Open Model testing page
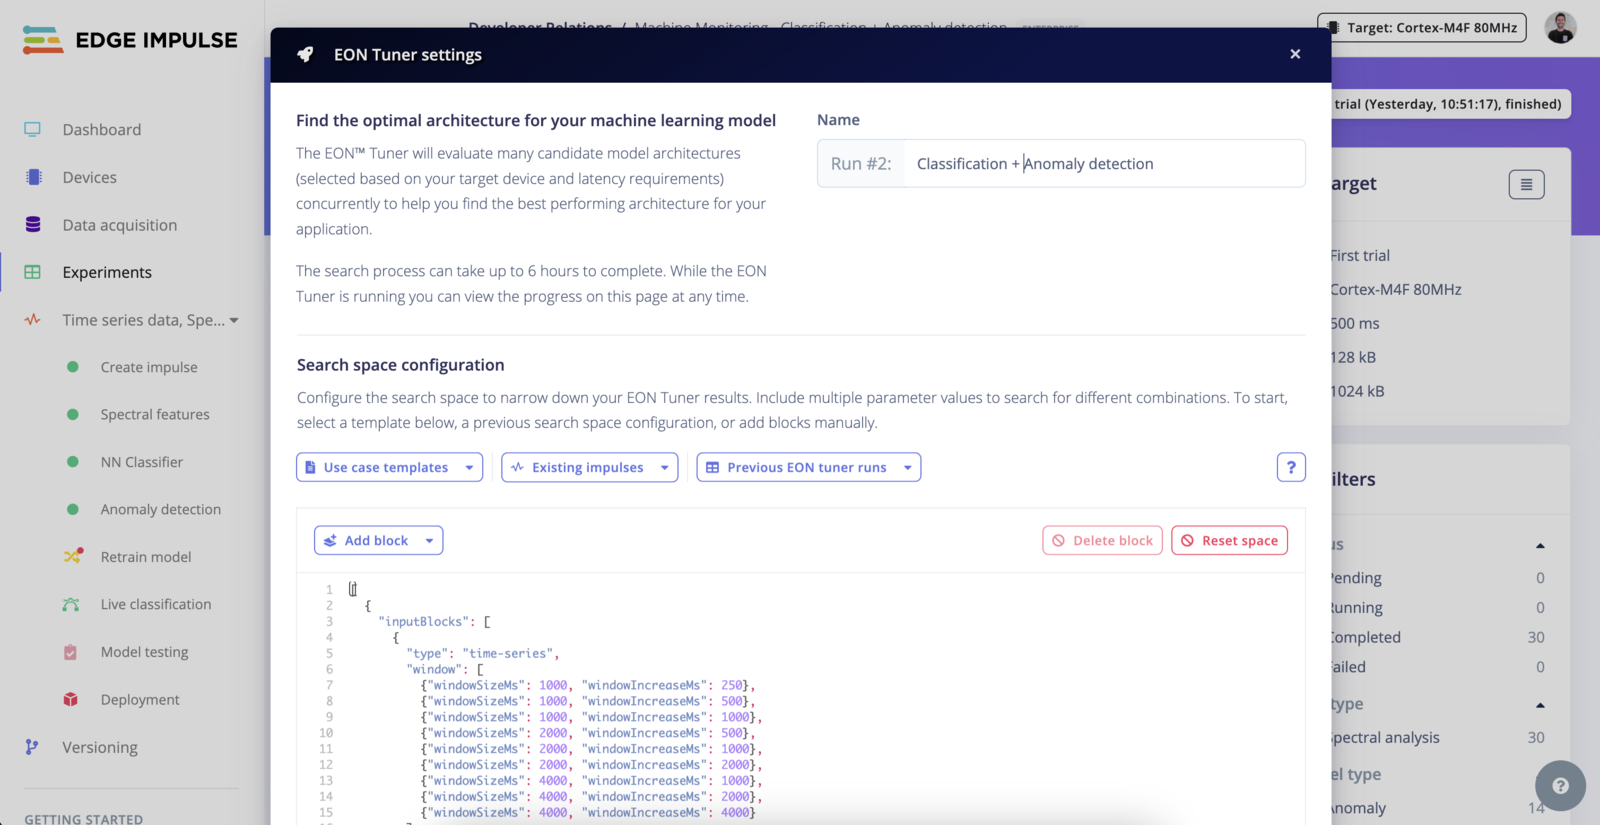The width and height of the screenshot is (1600, 825). tap(144, 652)
